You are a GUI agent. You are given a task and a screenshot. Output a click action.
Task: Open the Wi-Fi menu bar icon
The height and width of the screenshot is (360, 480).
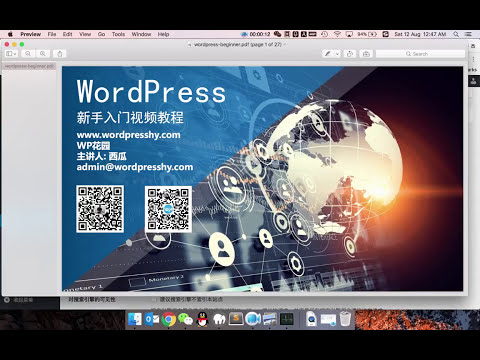pos(337,34)
